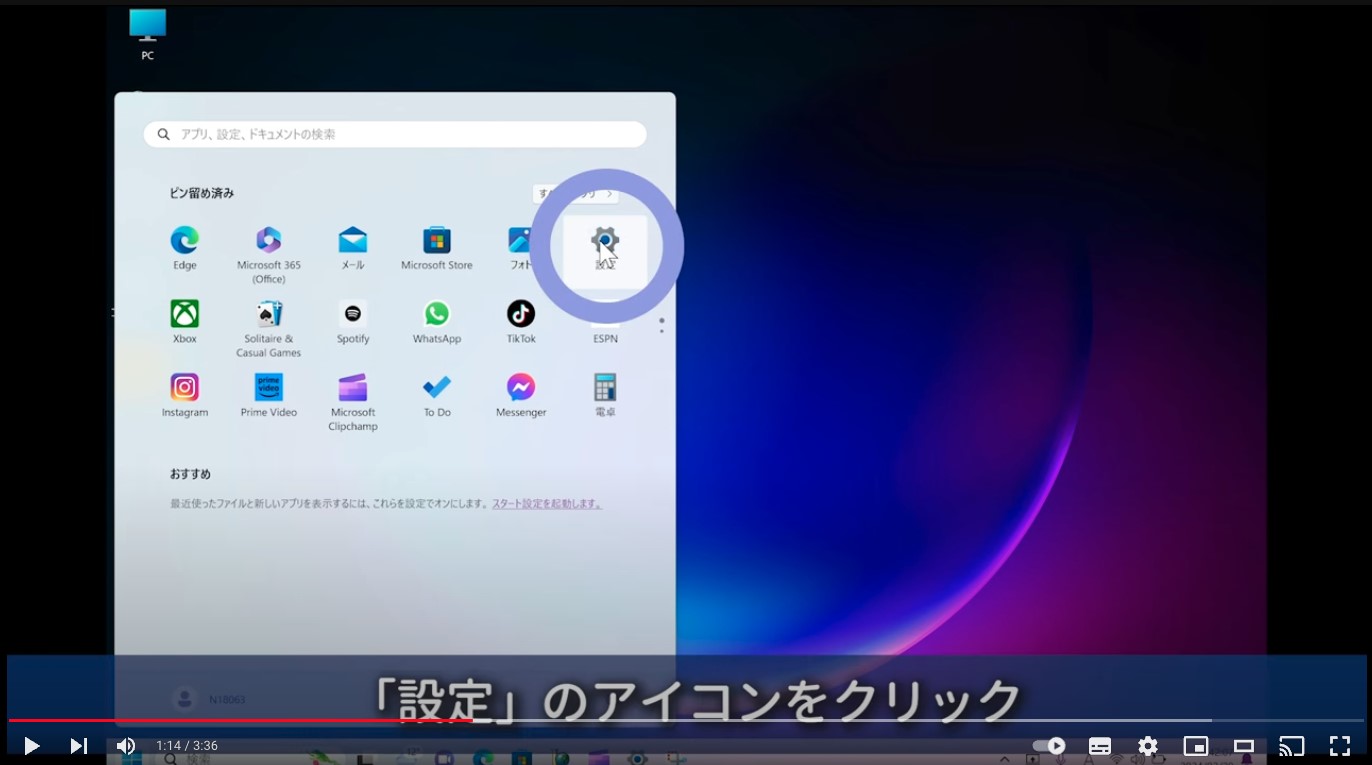Mute the video volume
This screenshot has width=1372, height=765.
125,745
